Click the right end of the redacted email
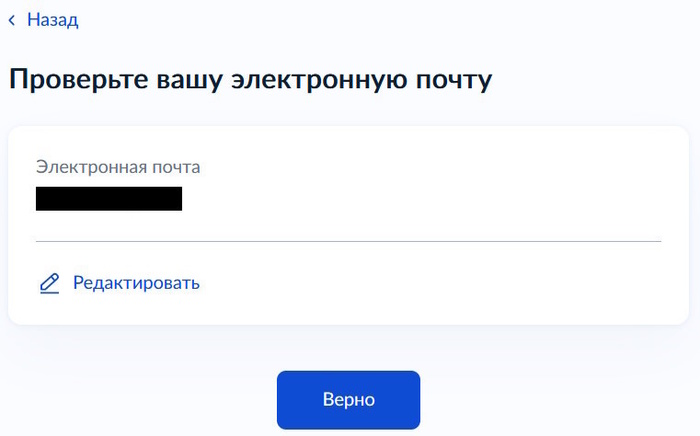The image size is (700, 436). (x=176, y=198)
